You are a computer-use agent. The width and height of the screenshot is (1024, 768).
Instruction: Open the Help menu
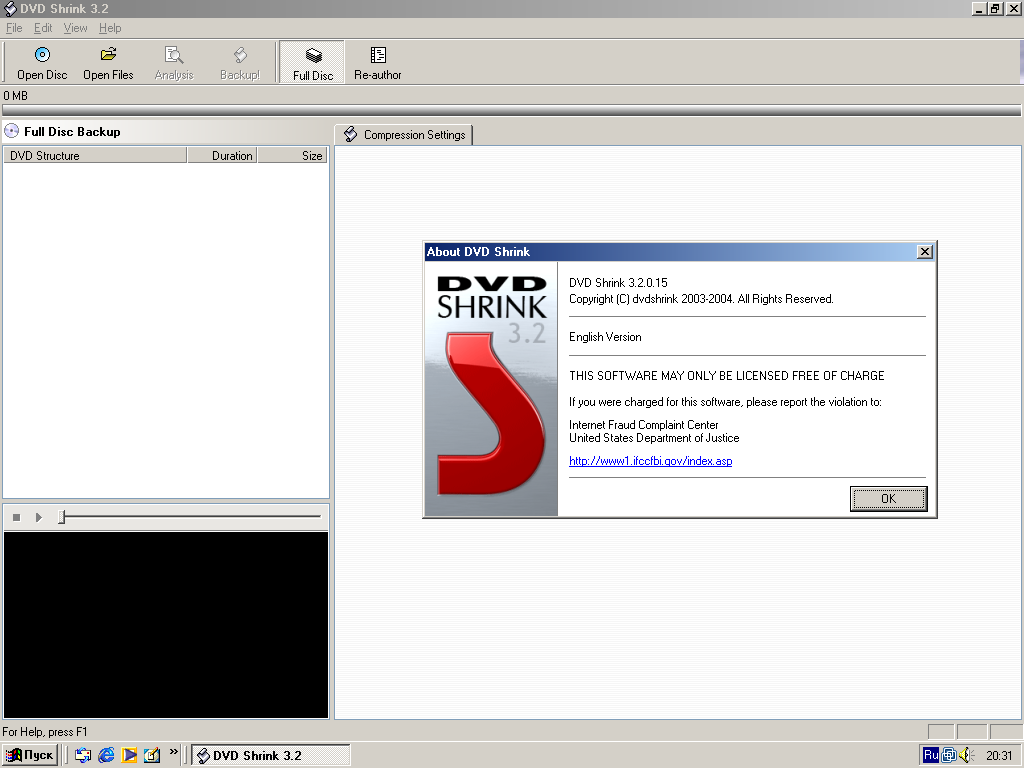tap(110, 28)
